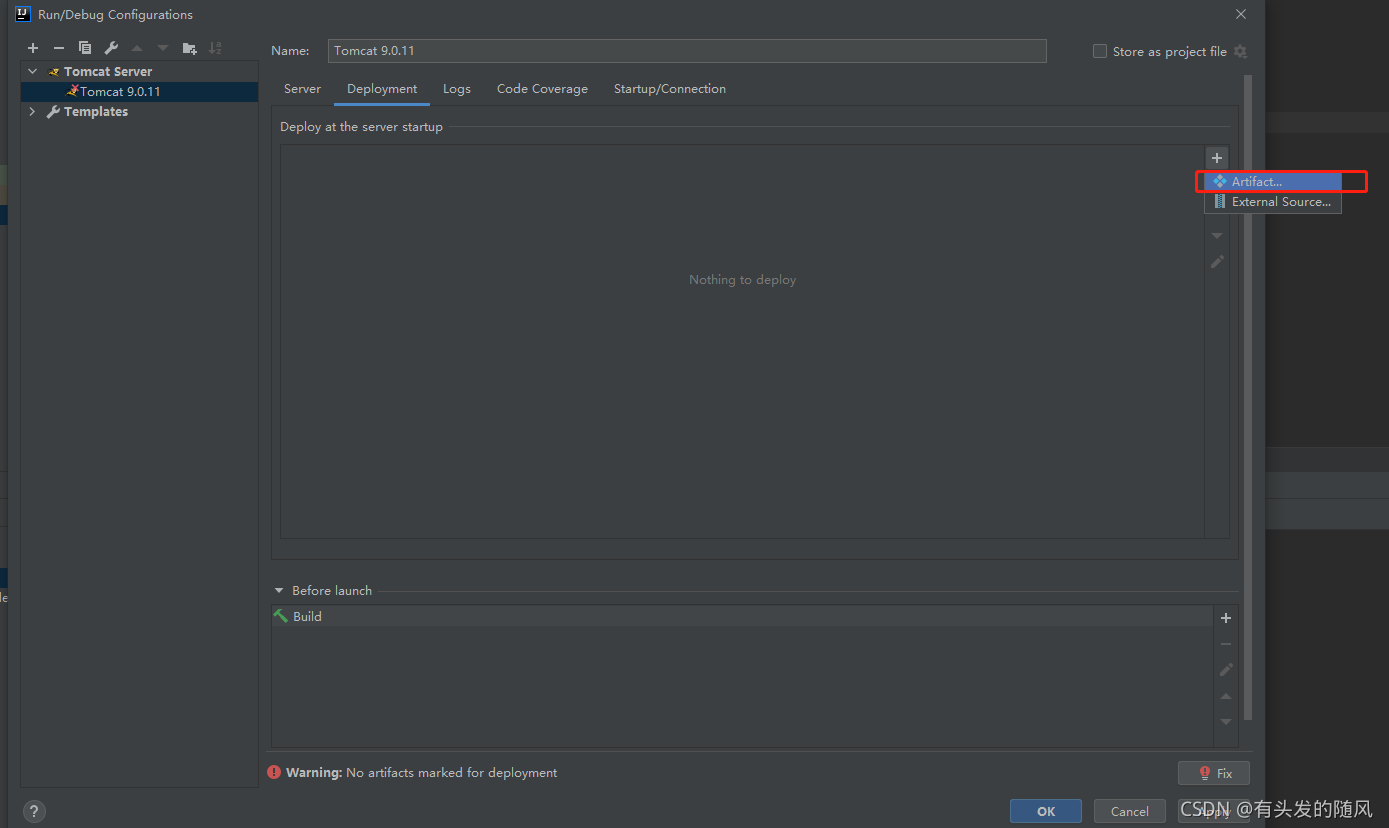Select Tomcat 9.0.11 configuration
Viewport: 1389px width, 828px height.
point(139,91)
